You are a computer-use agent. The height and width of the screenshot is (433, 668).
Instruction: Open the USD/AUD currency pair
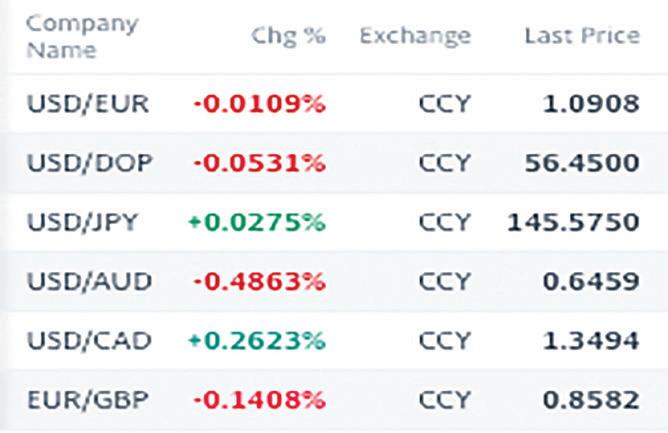click(89, 281)
